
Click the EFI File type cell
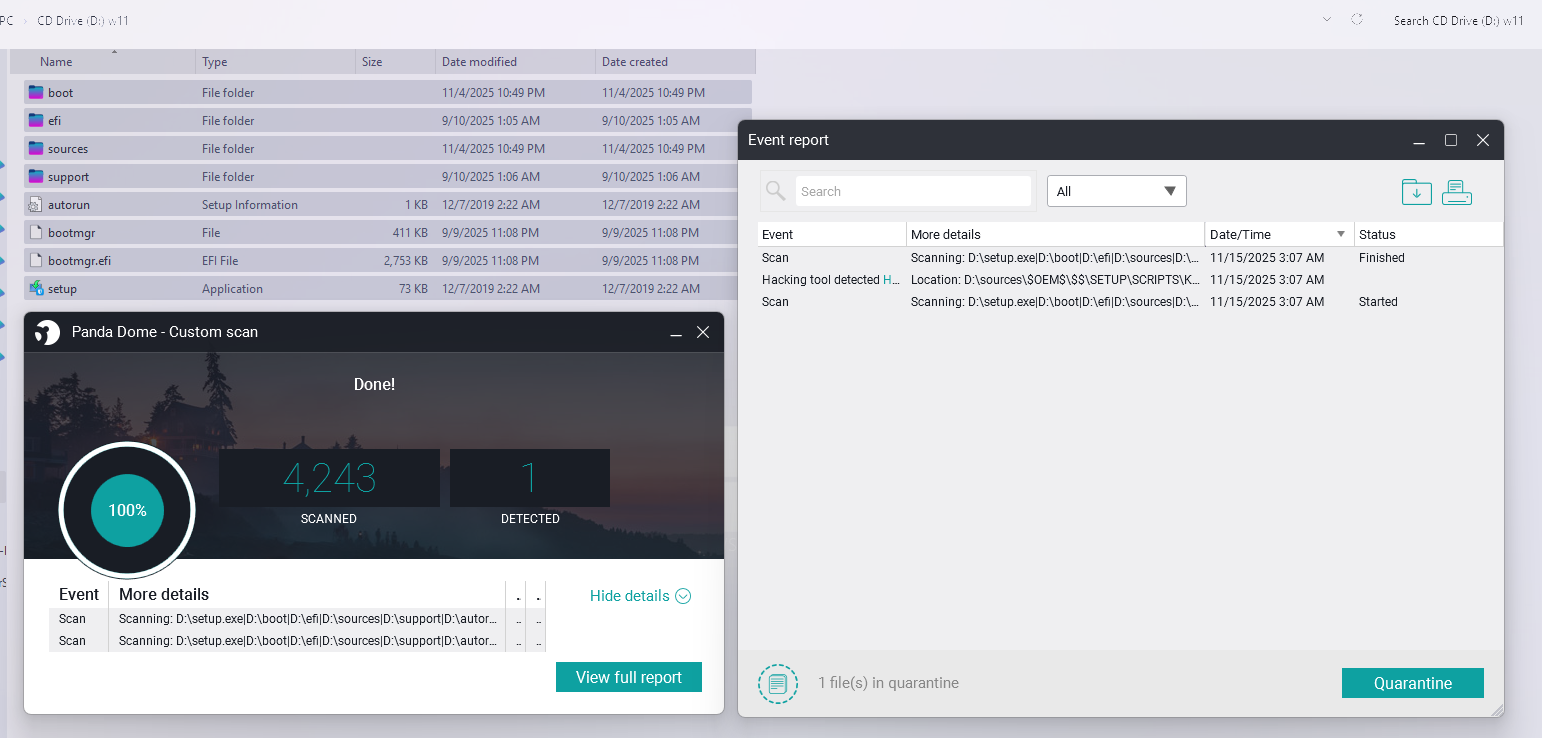tap(222, 261)
